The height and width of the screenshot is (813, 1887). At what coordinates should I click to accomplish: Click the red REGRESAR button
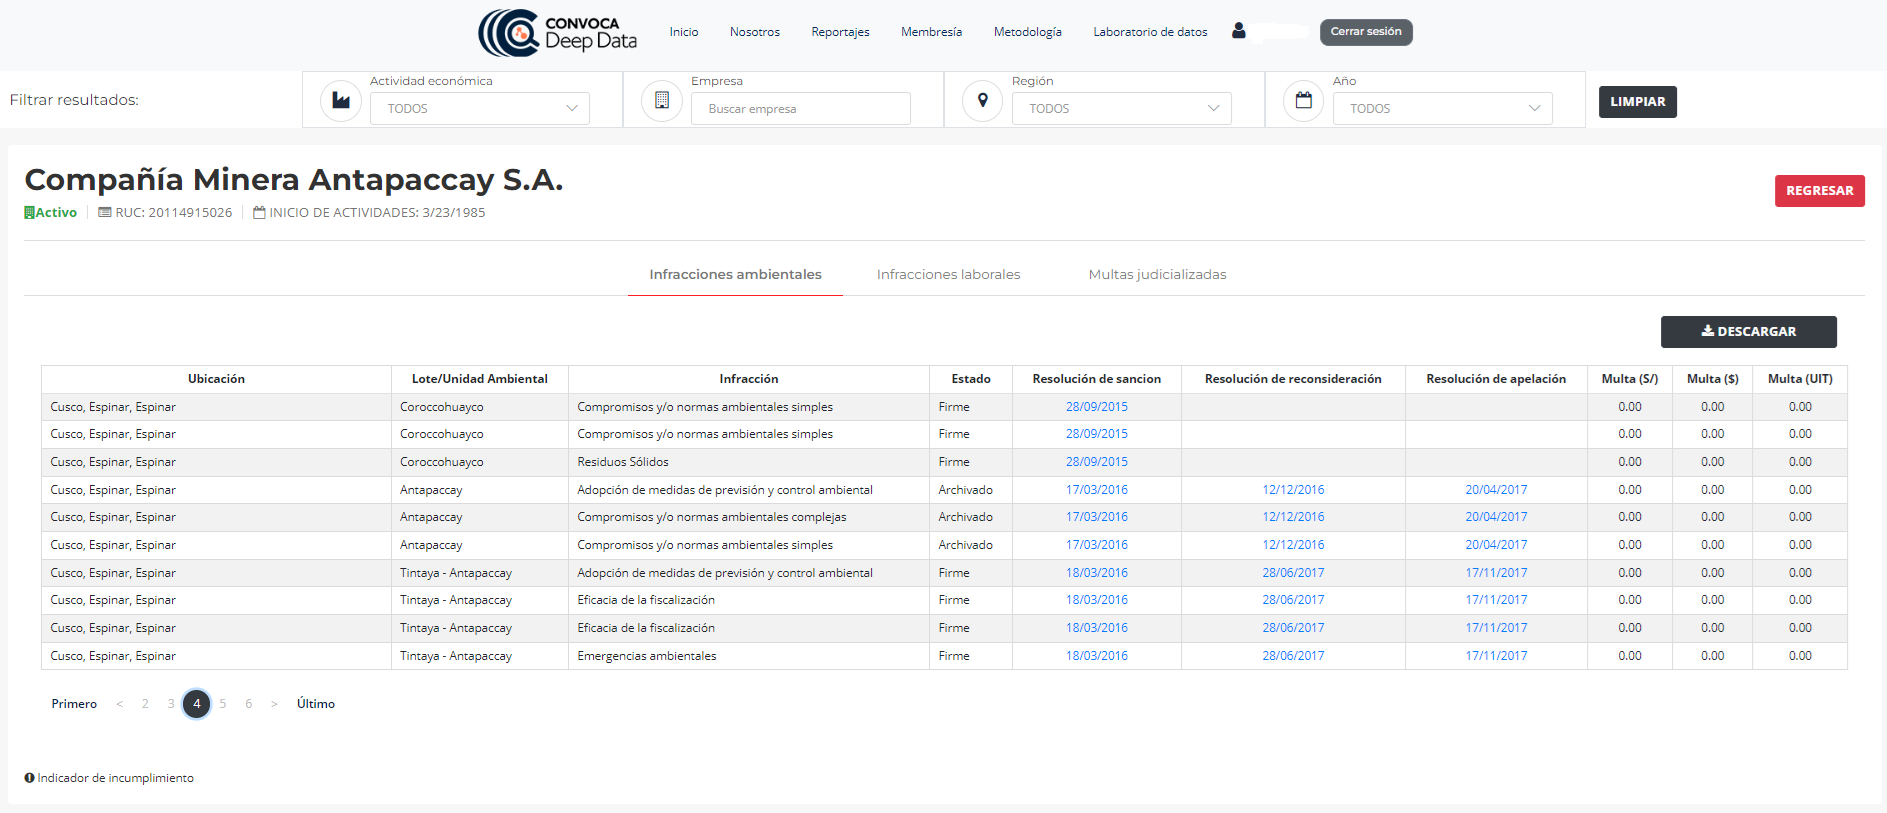1820,191
